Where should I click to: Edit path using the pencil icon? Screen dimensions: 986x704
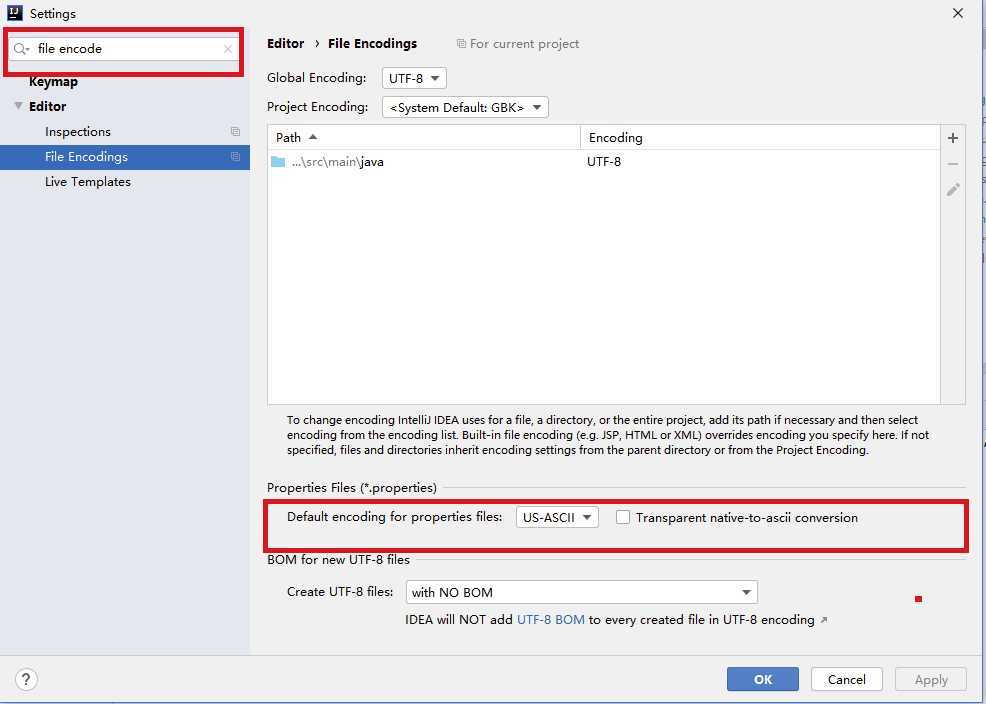click(x=953, y=190)
